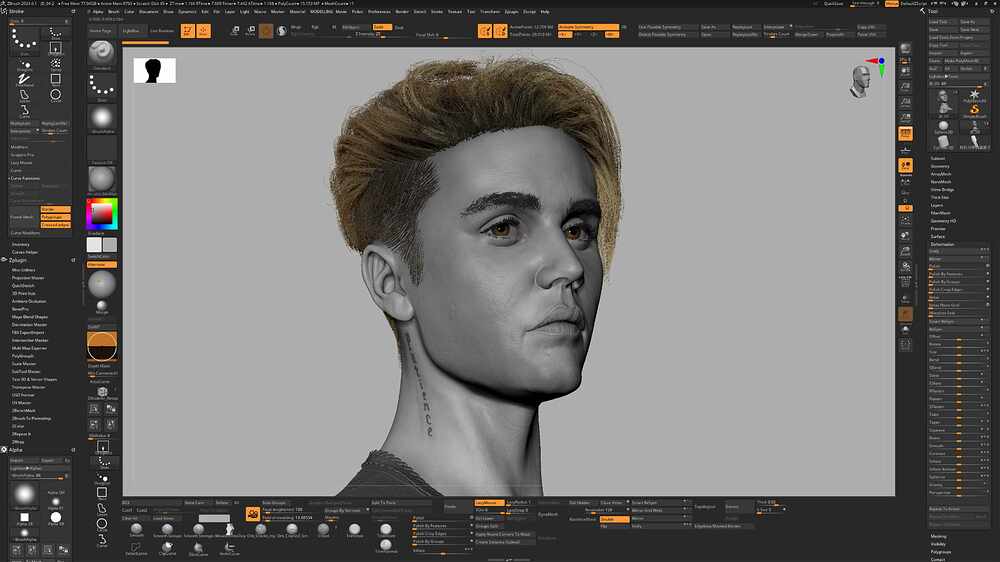
Task: Click the Sculptris sphere icon
Action: [282, 31]
